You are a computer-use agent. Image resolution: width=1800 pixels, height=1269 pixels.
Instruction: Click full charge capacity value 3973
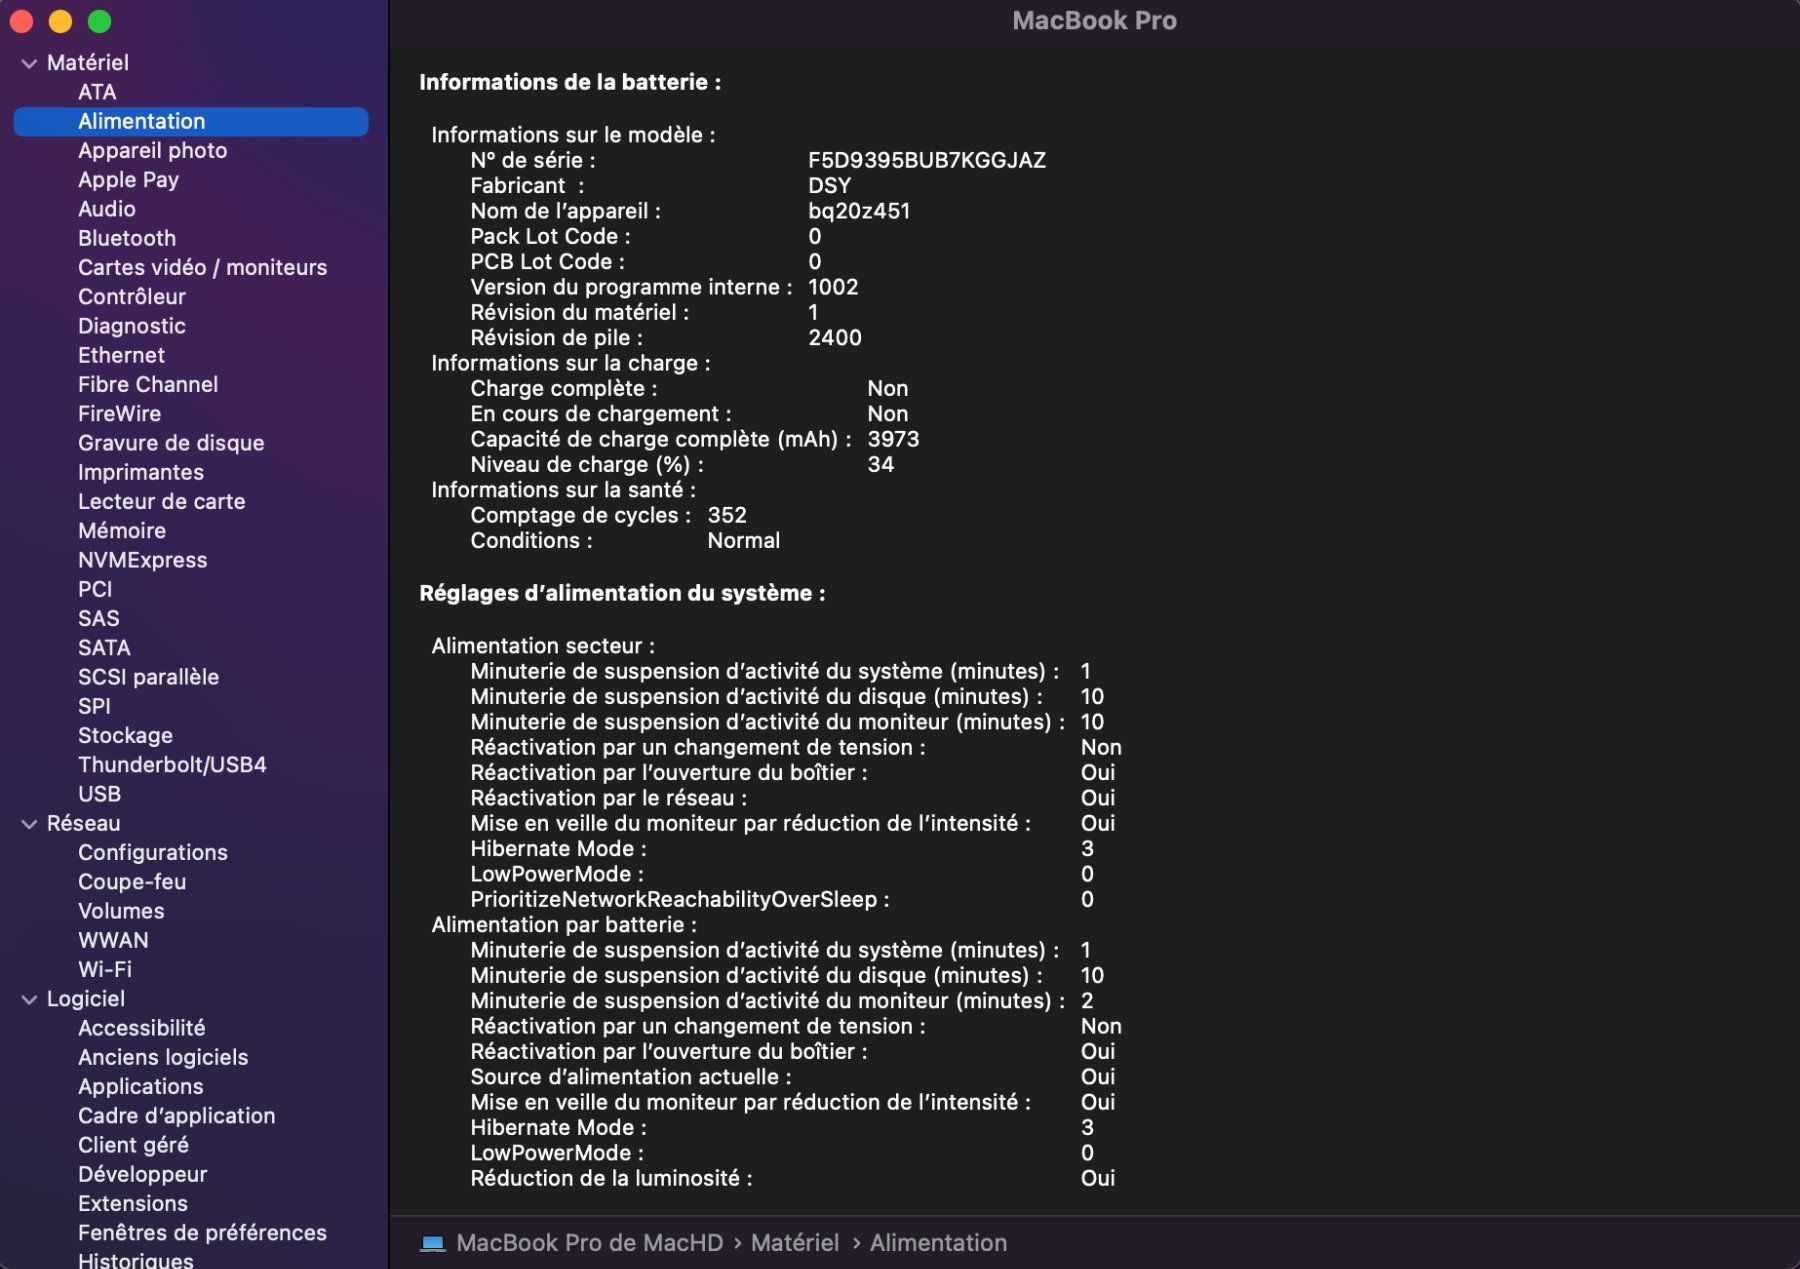pos(893,439)
